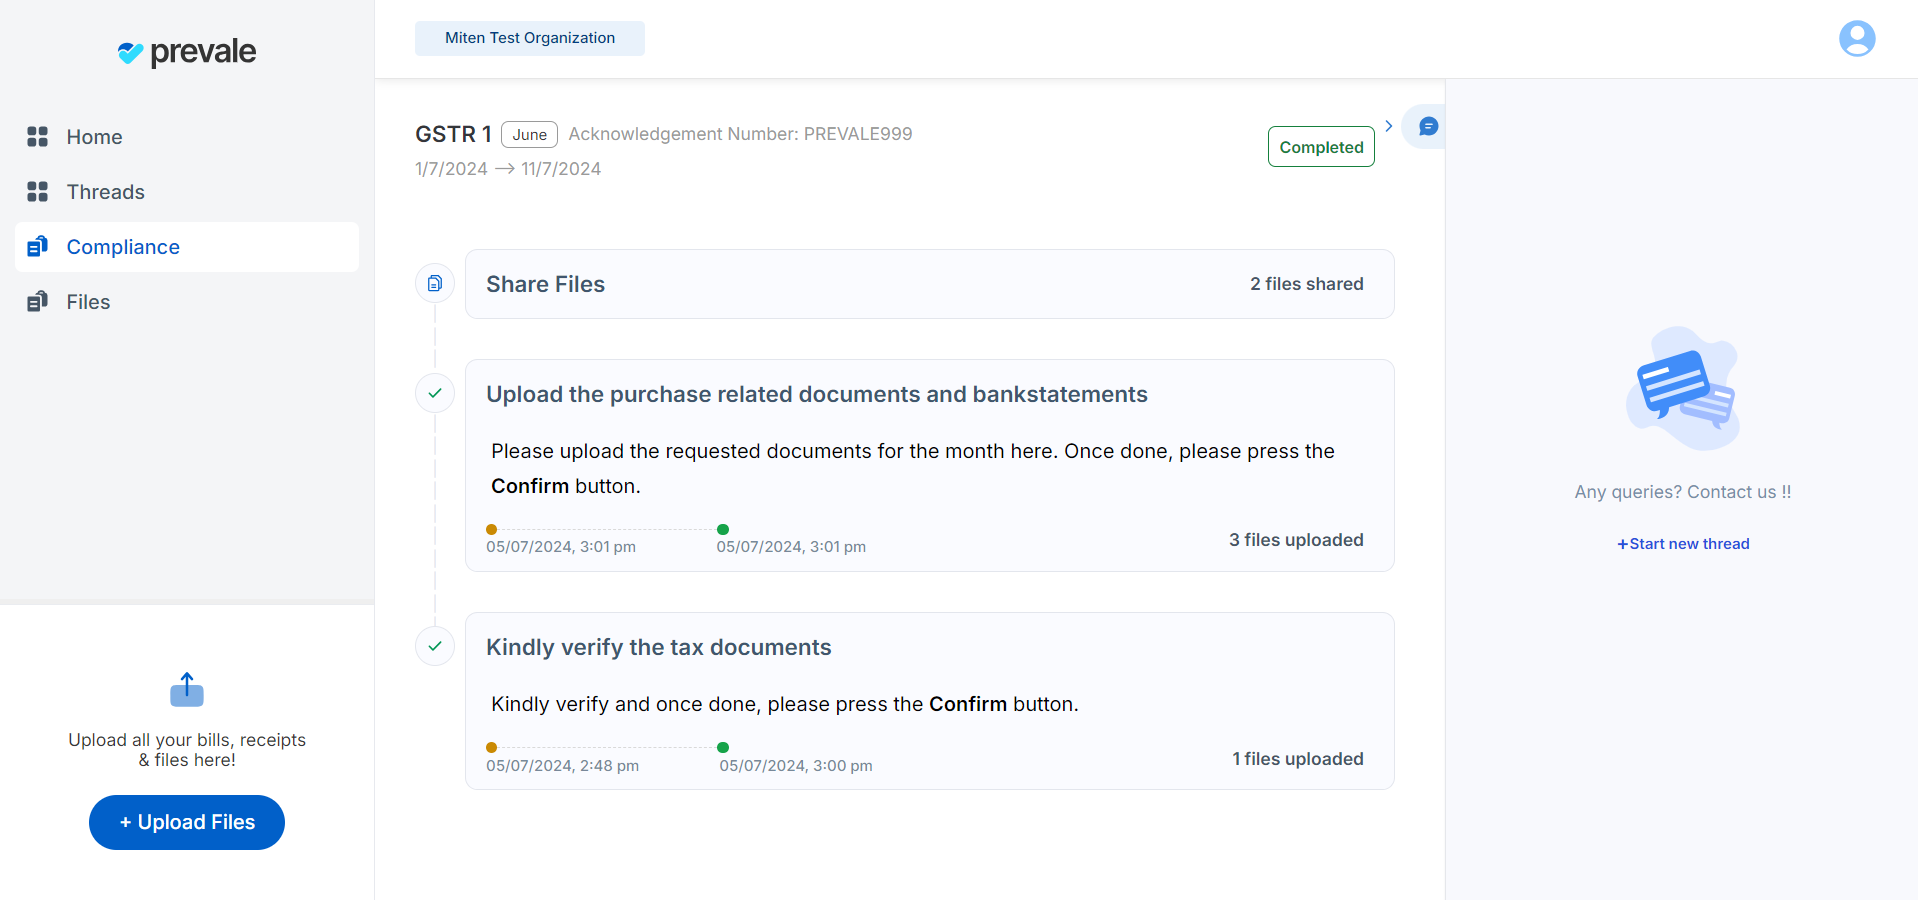Click the Start new thread link

coord(1683,544)
